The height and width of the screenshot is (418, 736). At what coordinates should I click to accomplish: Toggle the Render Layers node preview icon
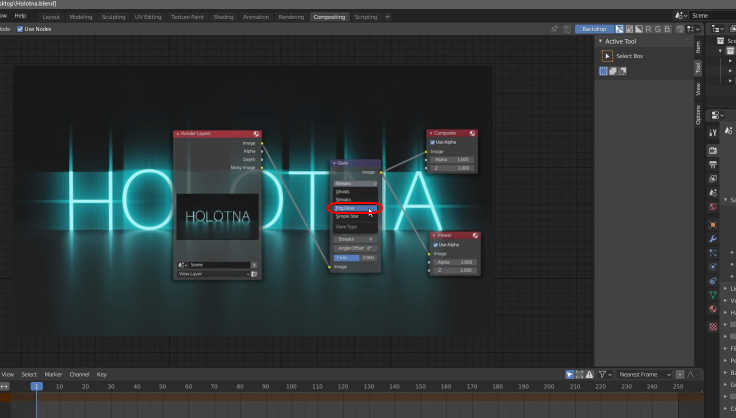click(x=256, y=134)
